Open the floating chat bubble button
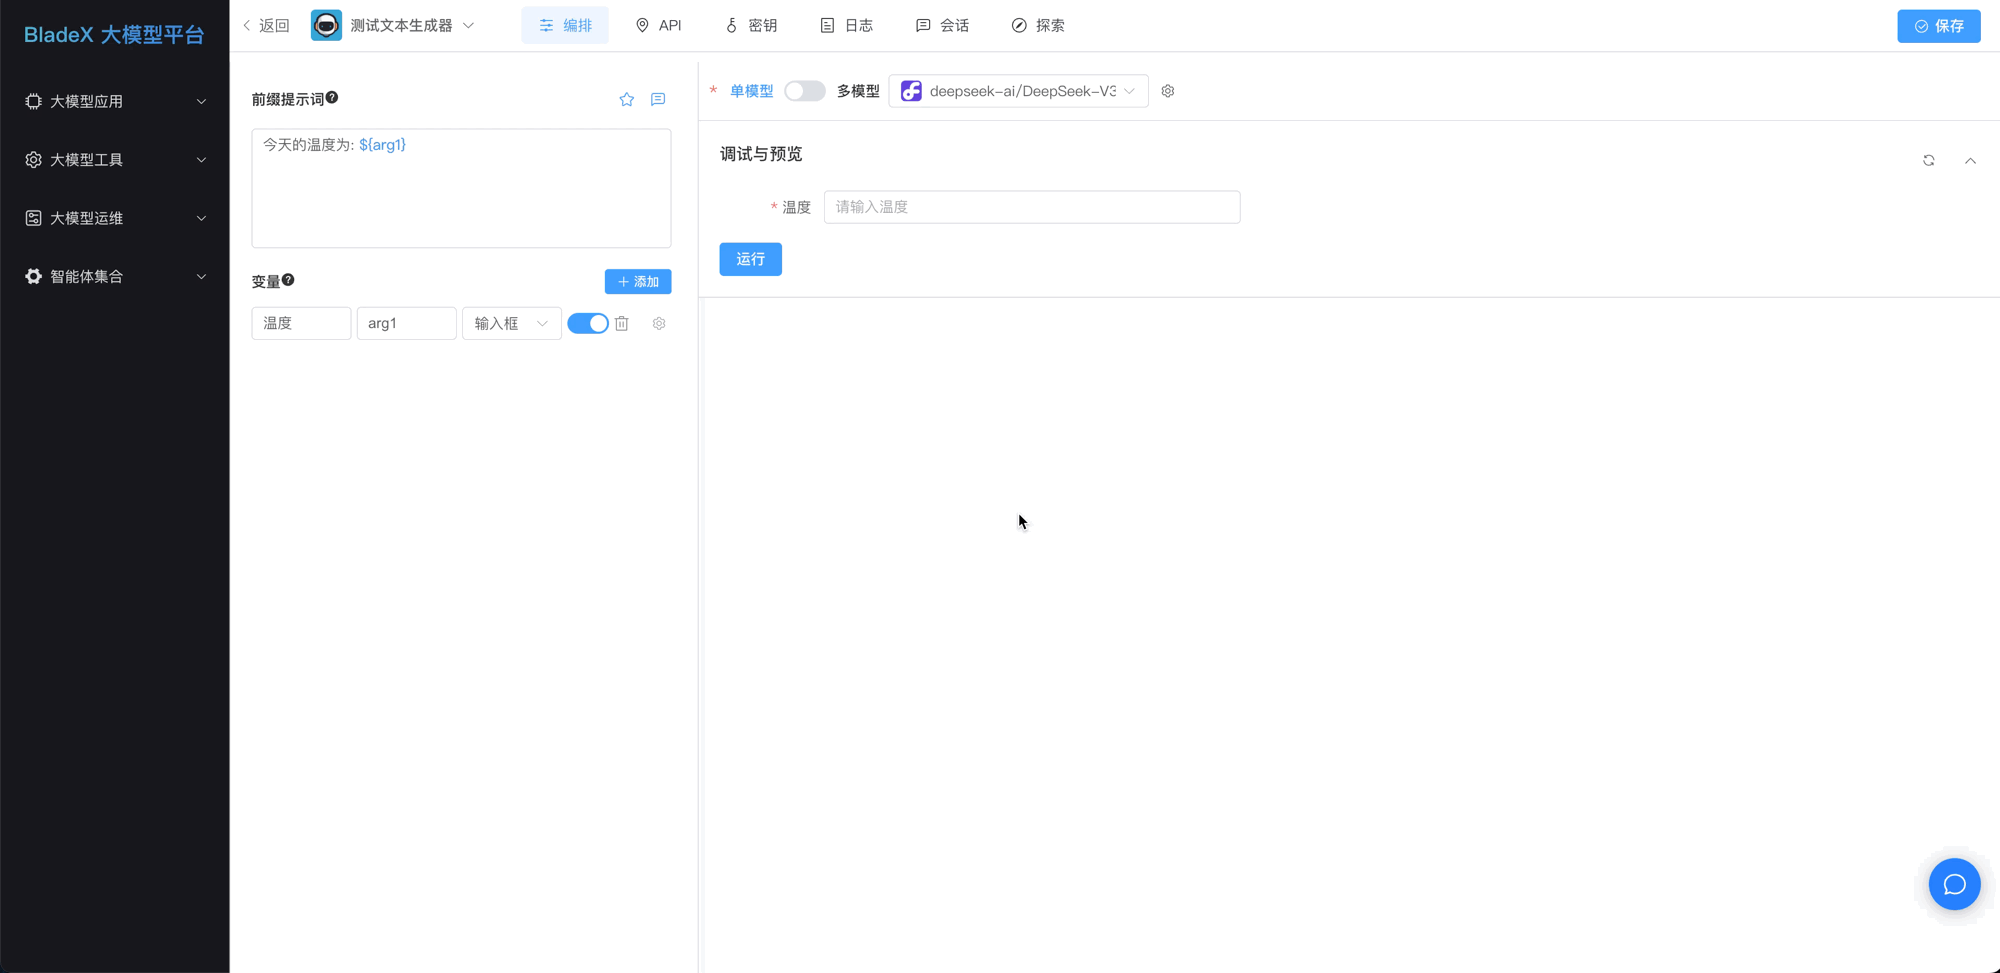 [1954, 884]
